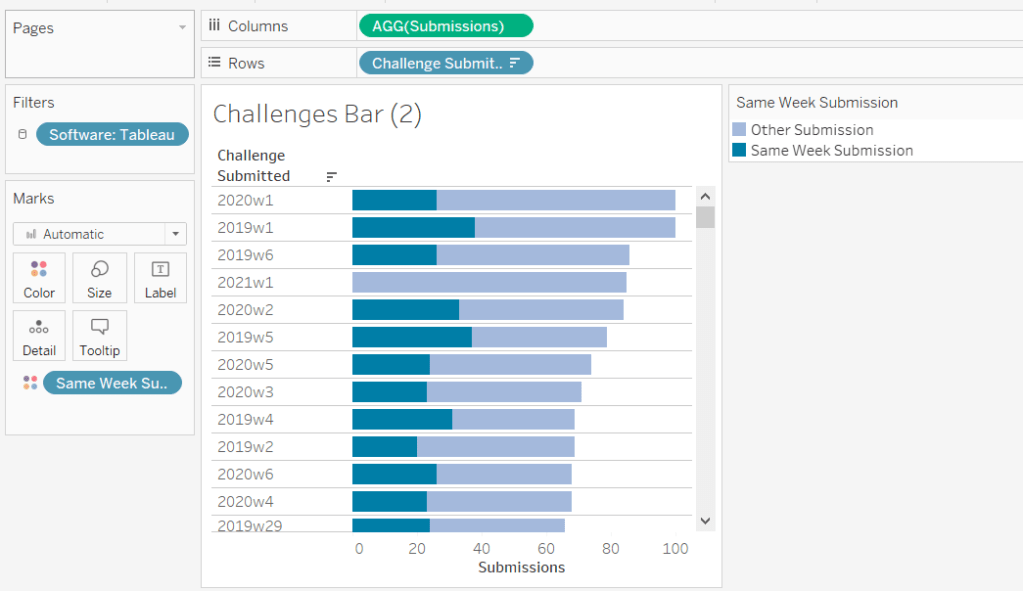The height and width of the screenshot is (591, 1023).
Task: Click the Tooltip mark card icon
Action: click(99, 335)
